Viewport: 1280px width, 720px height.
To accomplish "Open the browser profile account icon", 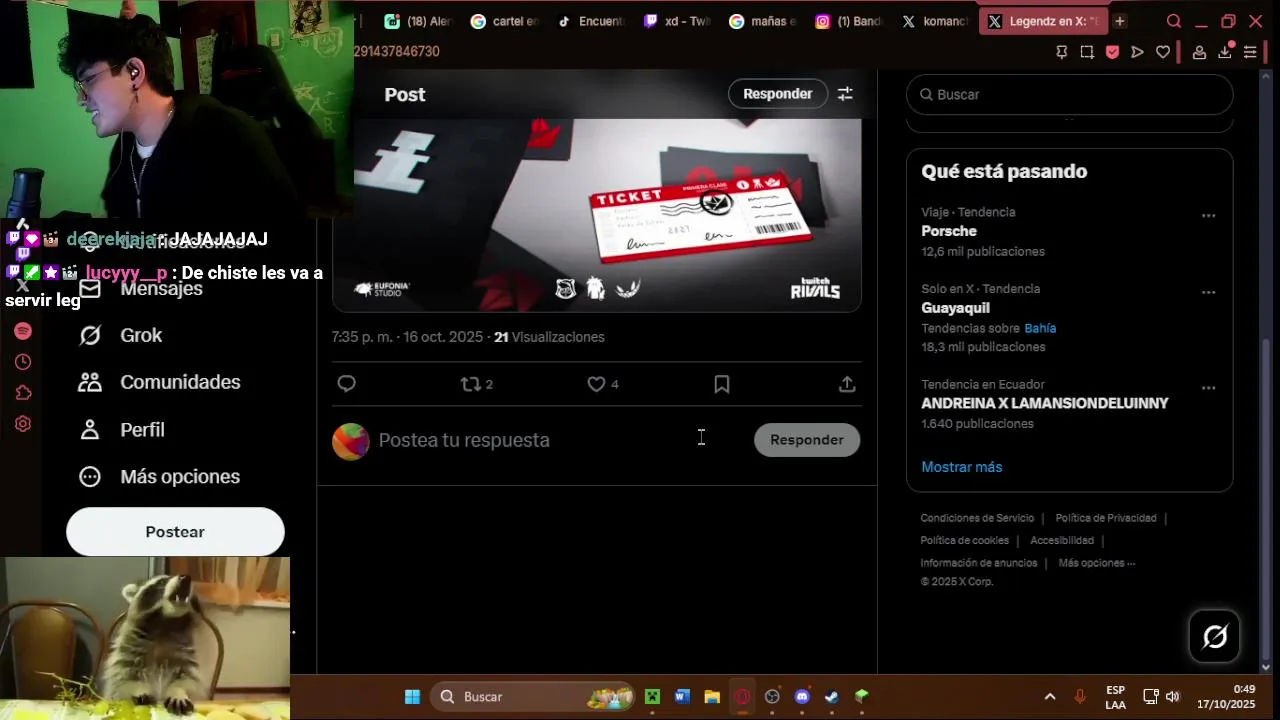I will pyautogui.click(x=1199, y=52).
